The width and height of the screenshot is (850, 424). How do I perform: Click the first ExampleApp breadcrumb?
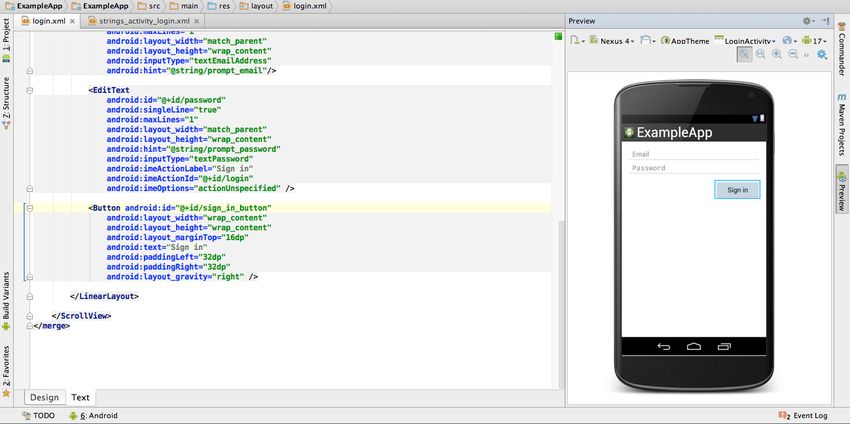pyautogui.click(x=34, y=6)
